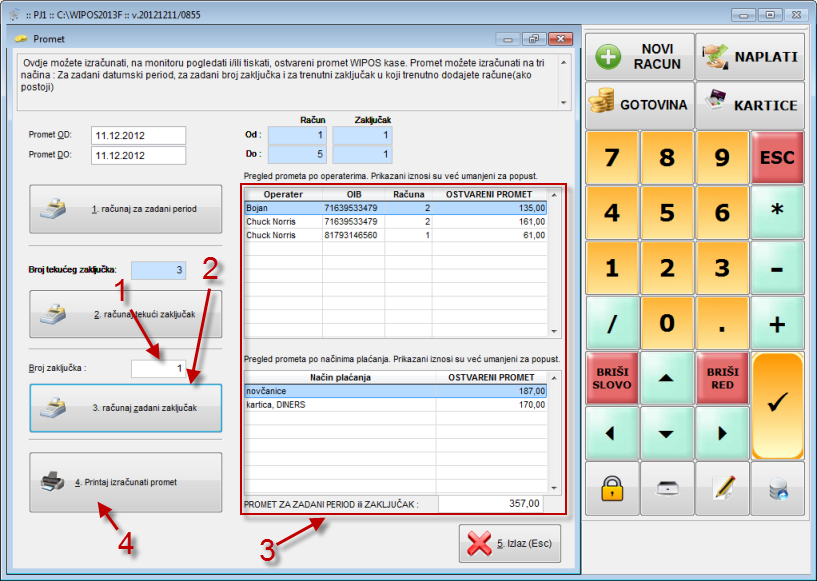Click the NAPLATI payment button
817x581 pixels.
[750, 56]
